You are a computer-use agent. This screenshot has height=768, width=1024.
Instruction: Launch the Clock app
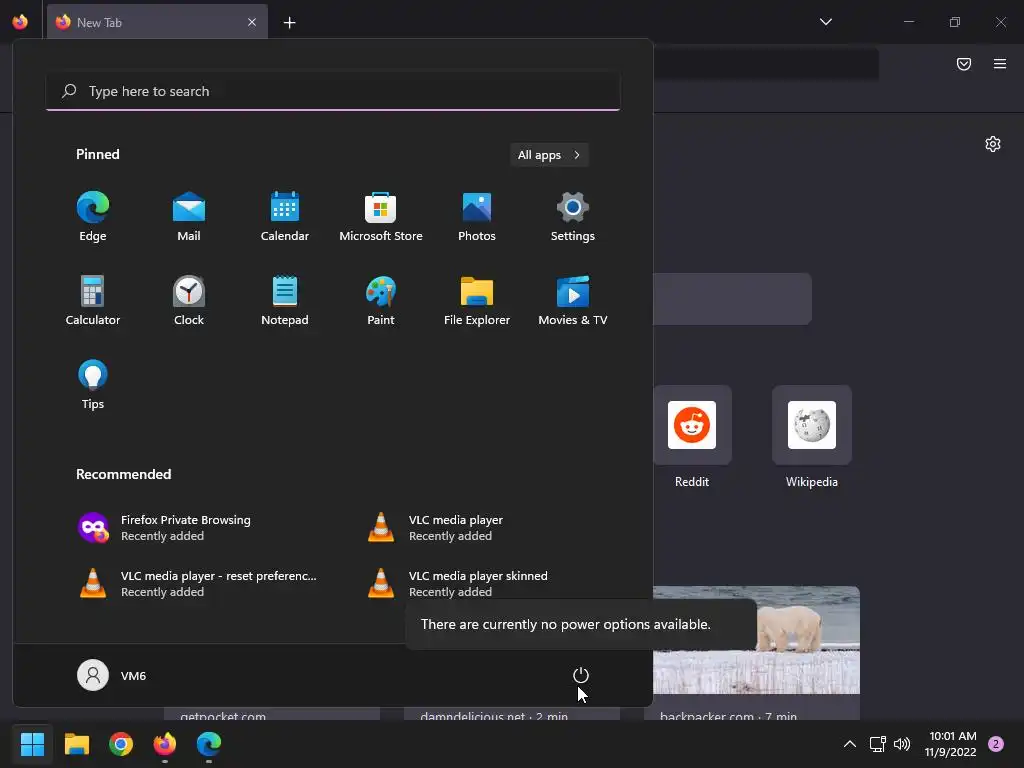click(x=189, y=300)
